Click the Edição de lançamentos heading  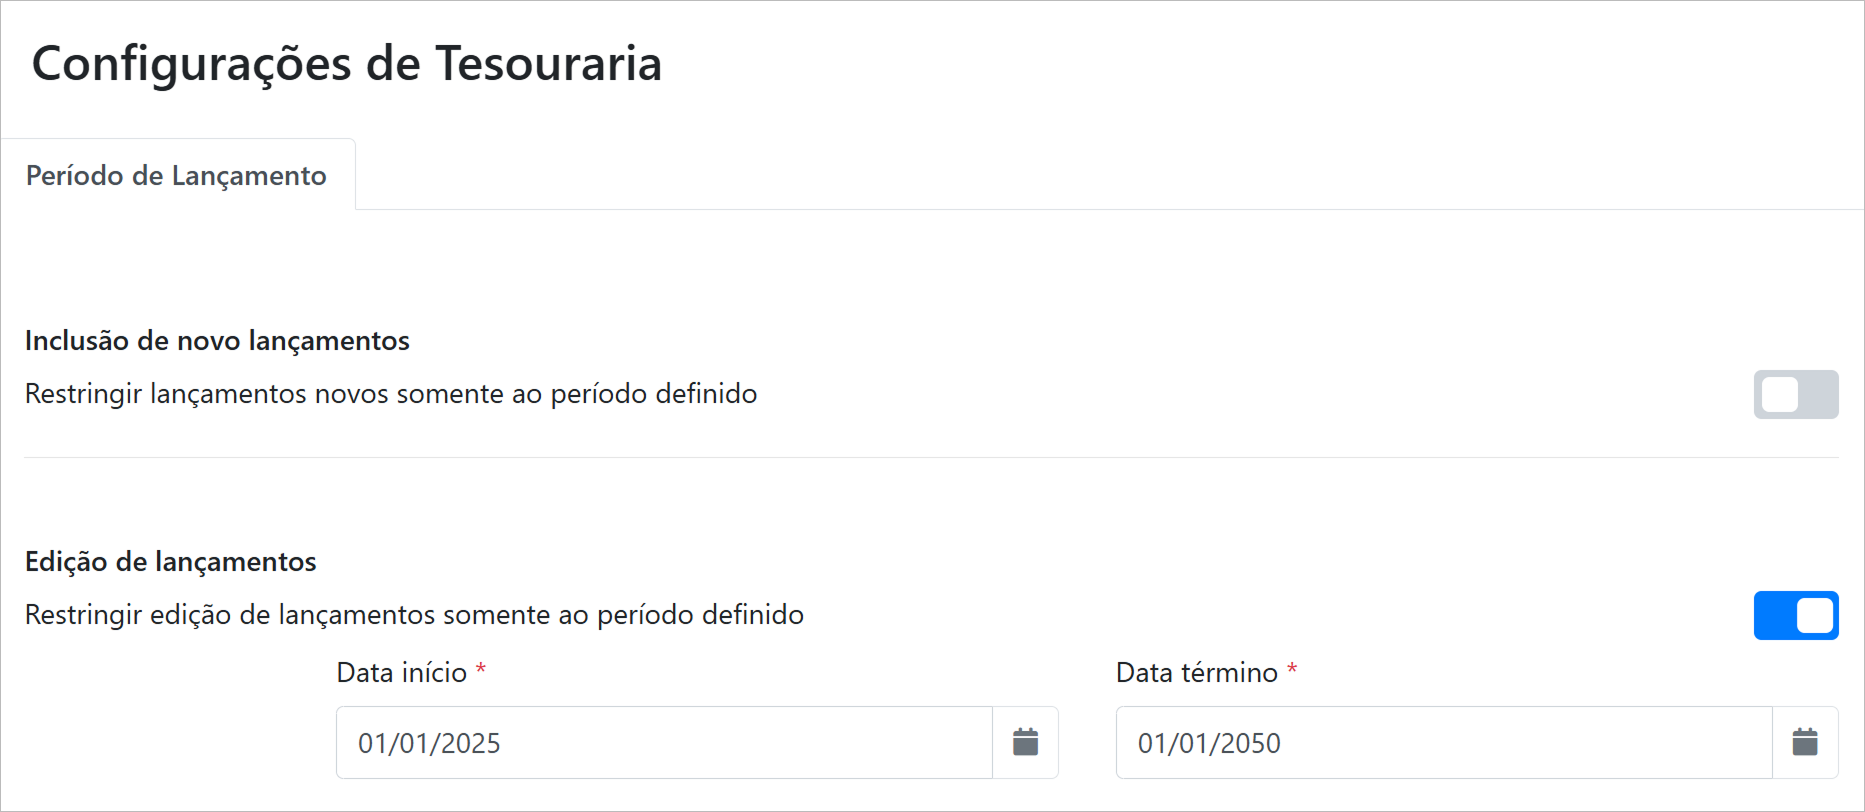[x=171, y=562]
